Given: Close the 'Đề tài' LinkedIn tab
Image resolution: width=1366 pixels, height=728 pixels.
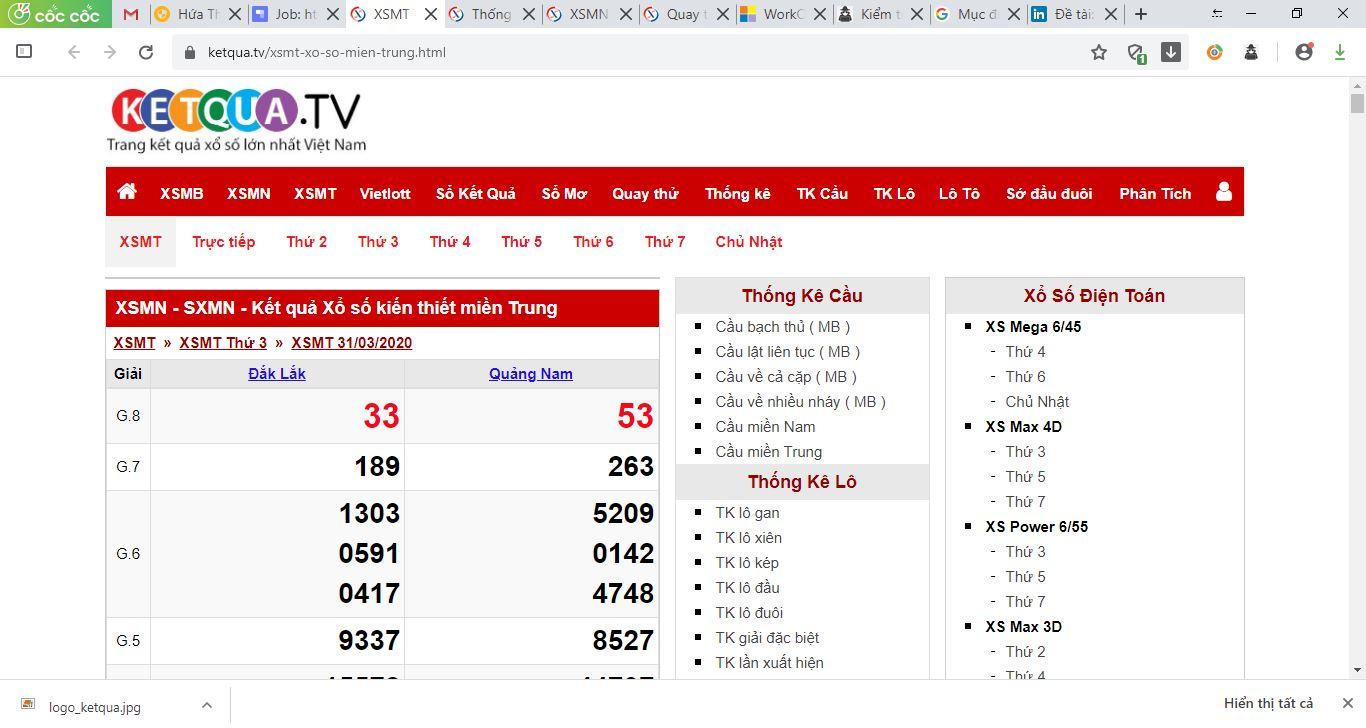Looking at the screenshot, I should 1110,14.
